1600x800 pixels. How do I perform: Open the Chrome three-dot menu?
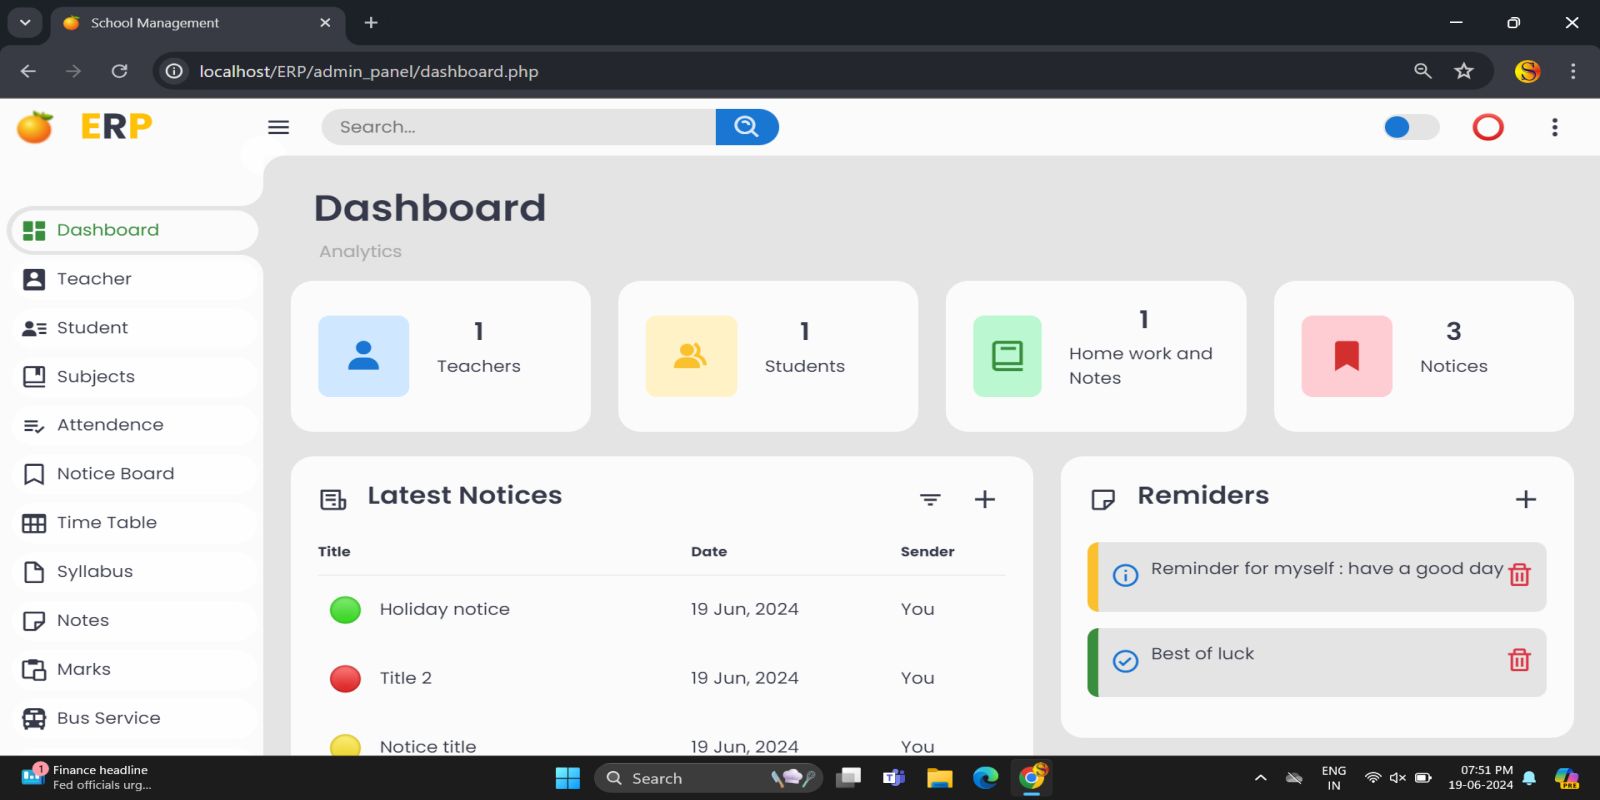pyautogui.click(x=1573, y=71)
